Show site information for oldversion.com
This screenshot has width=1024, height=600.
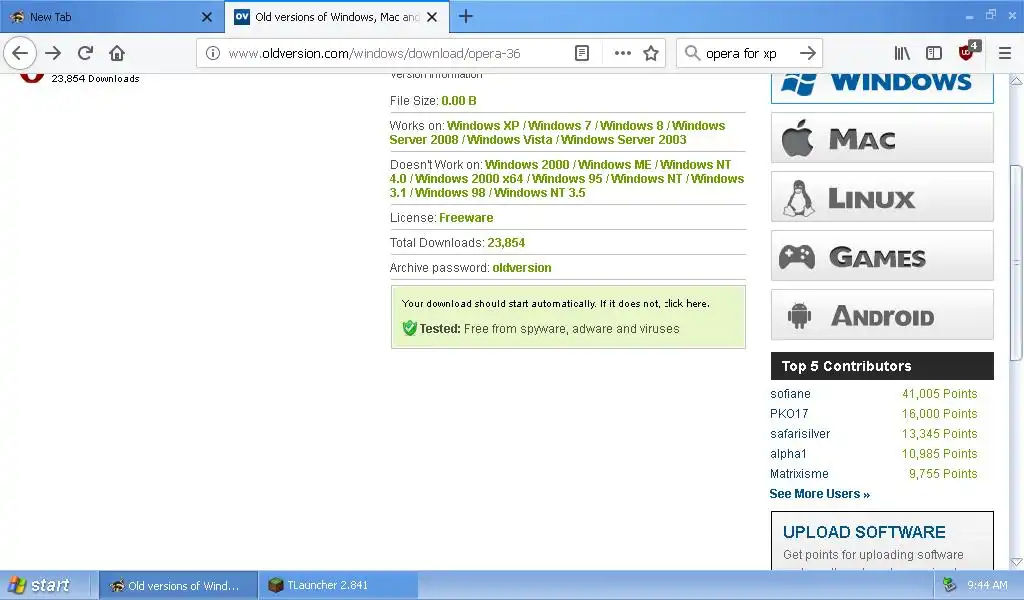pyautogui.click(x=212, y=54)
